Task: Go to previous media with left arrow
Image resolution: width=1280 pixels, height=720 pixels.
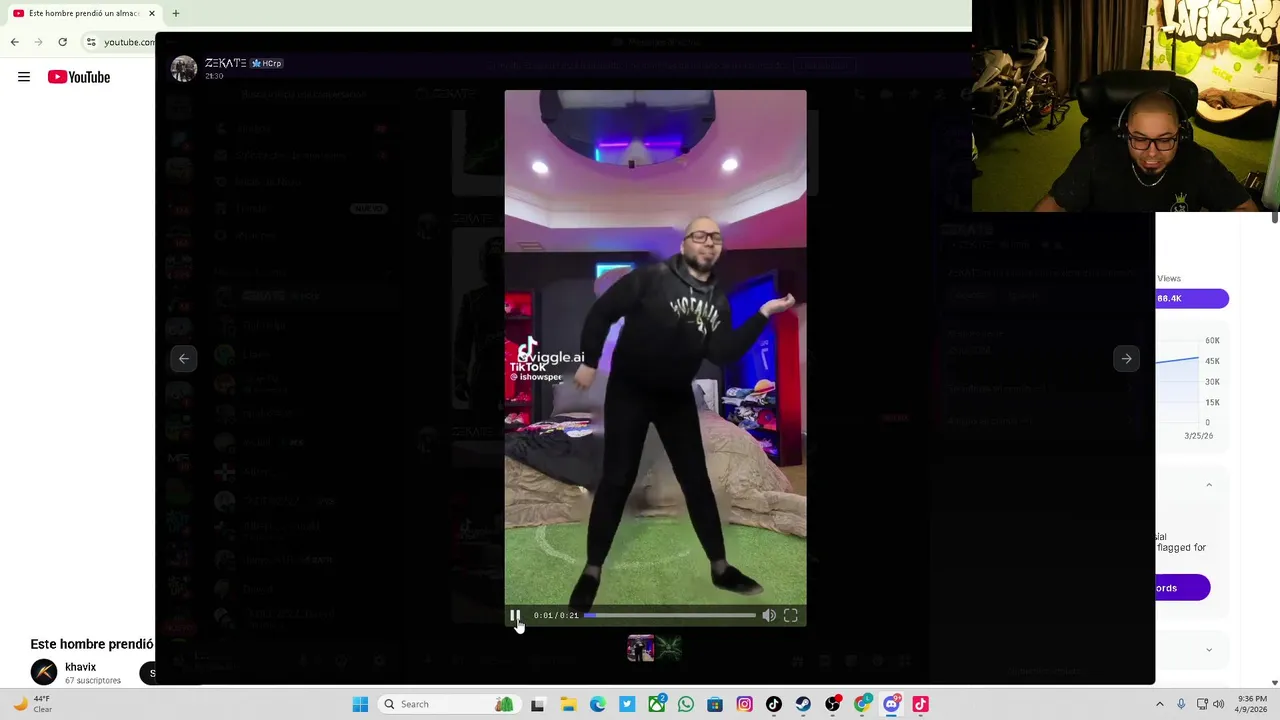Action: 184,358
